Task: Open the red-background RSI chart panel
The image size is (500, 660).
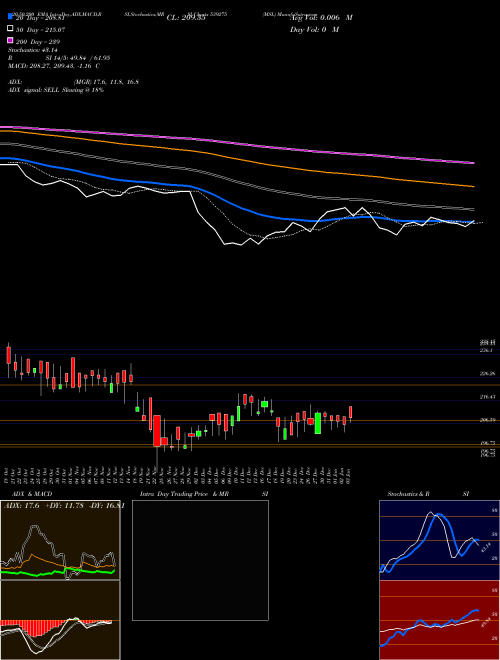Action: tap(439, 620)
